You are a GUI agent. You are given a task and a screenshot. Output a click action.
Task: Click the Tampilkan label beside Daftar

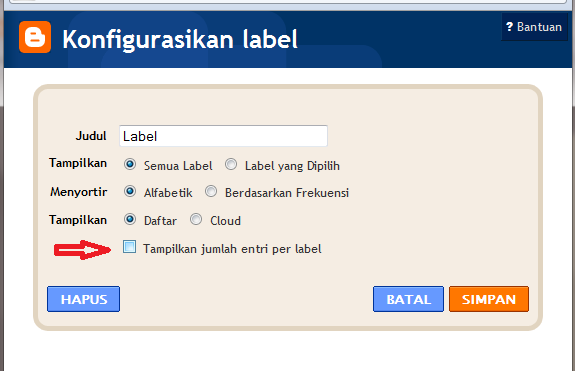coord(78,220)
